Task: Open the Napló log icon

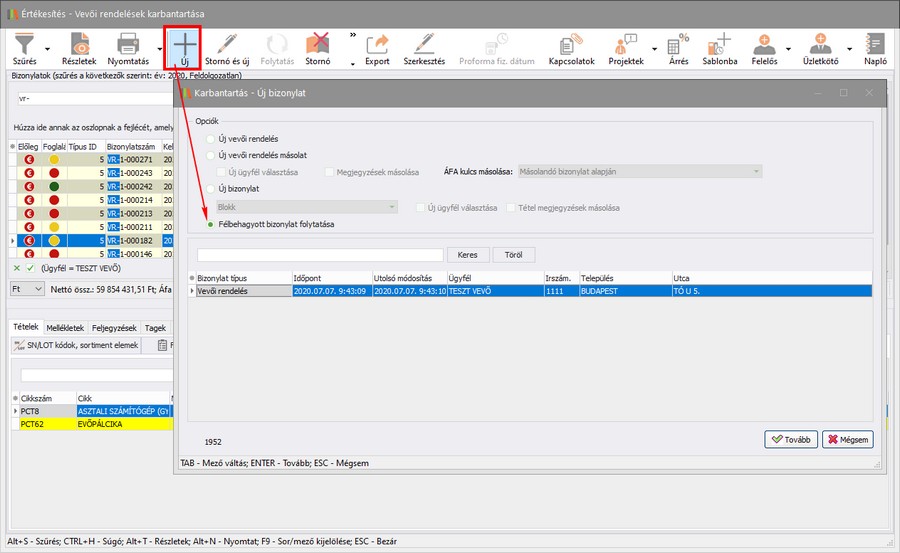Action: 875,43
